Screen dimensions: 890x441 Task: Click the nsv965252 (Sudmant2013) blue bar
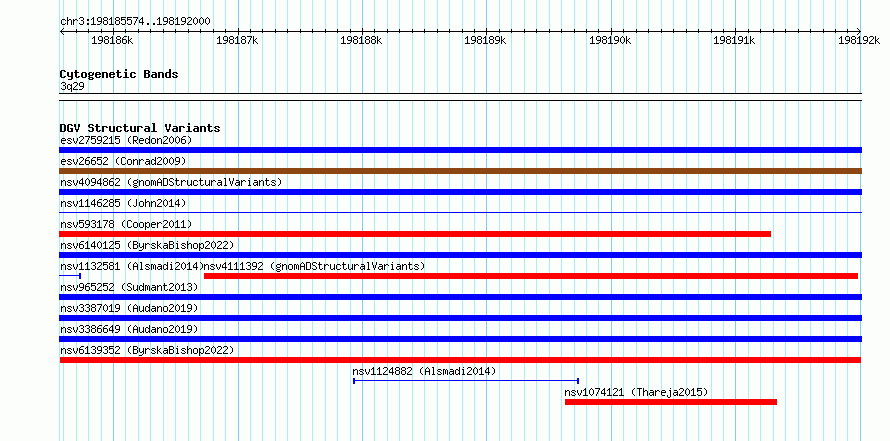coord(460,297)
